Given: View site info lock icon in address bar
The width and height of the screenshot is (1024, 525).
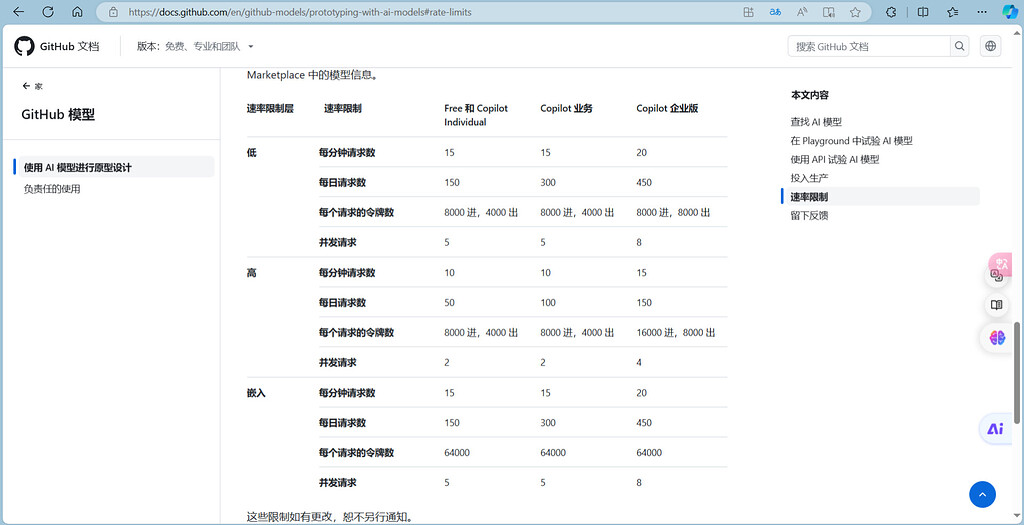Looking at the screenshot, I should pos(114,12).
